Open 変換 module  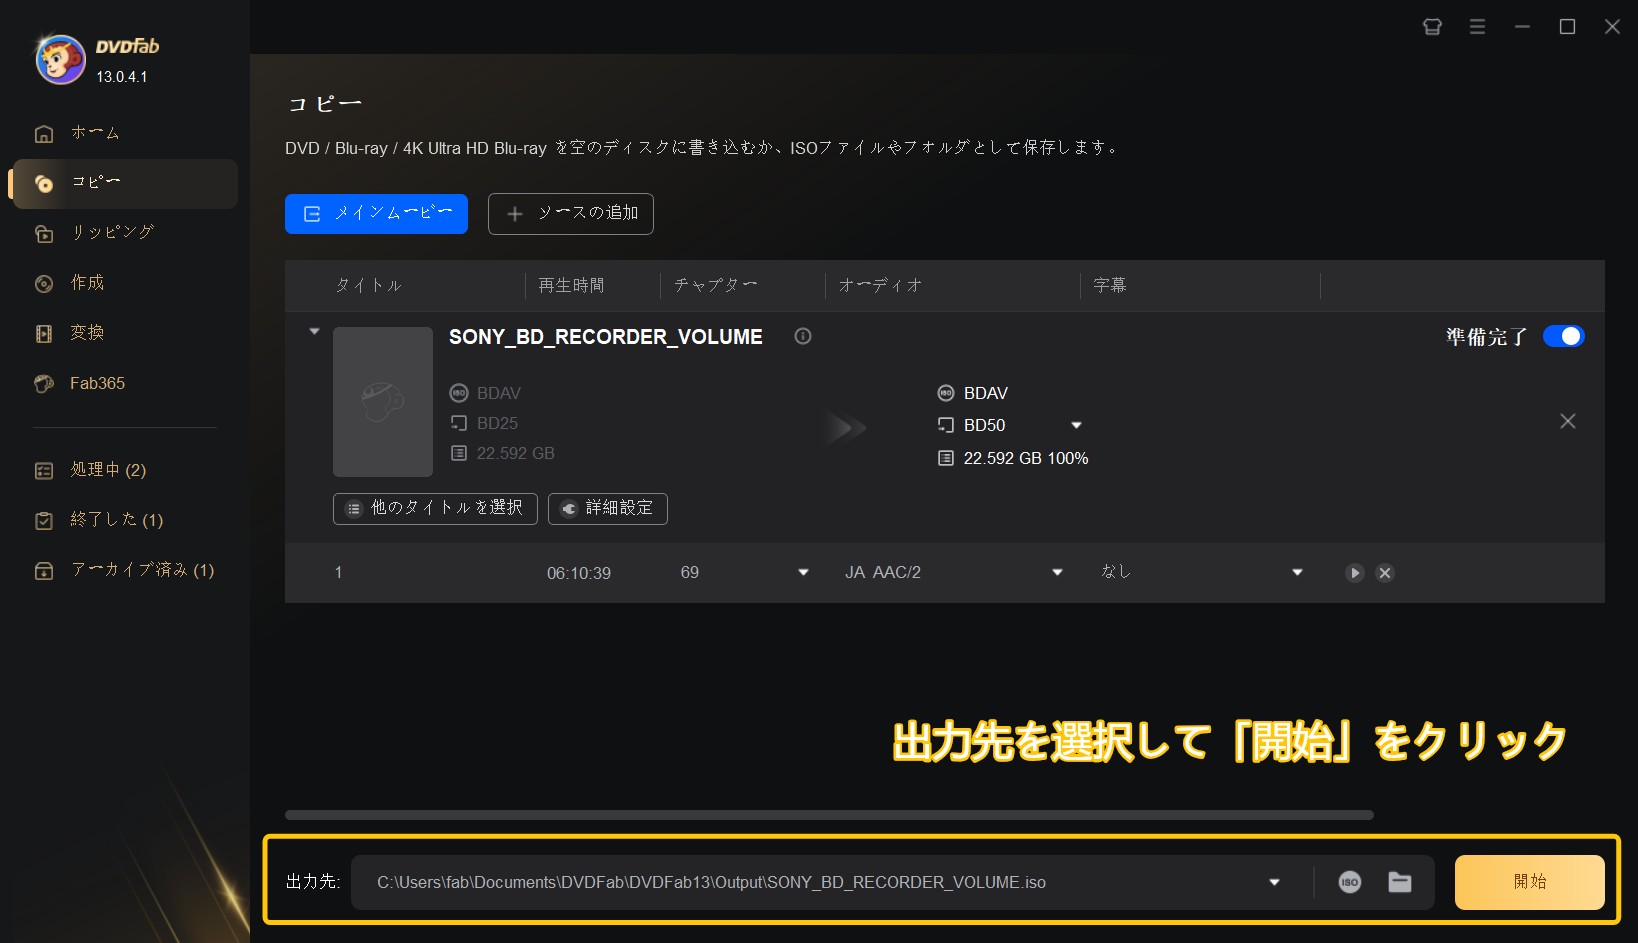(125, 333)
